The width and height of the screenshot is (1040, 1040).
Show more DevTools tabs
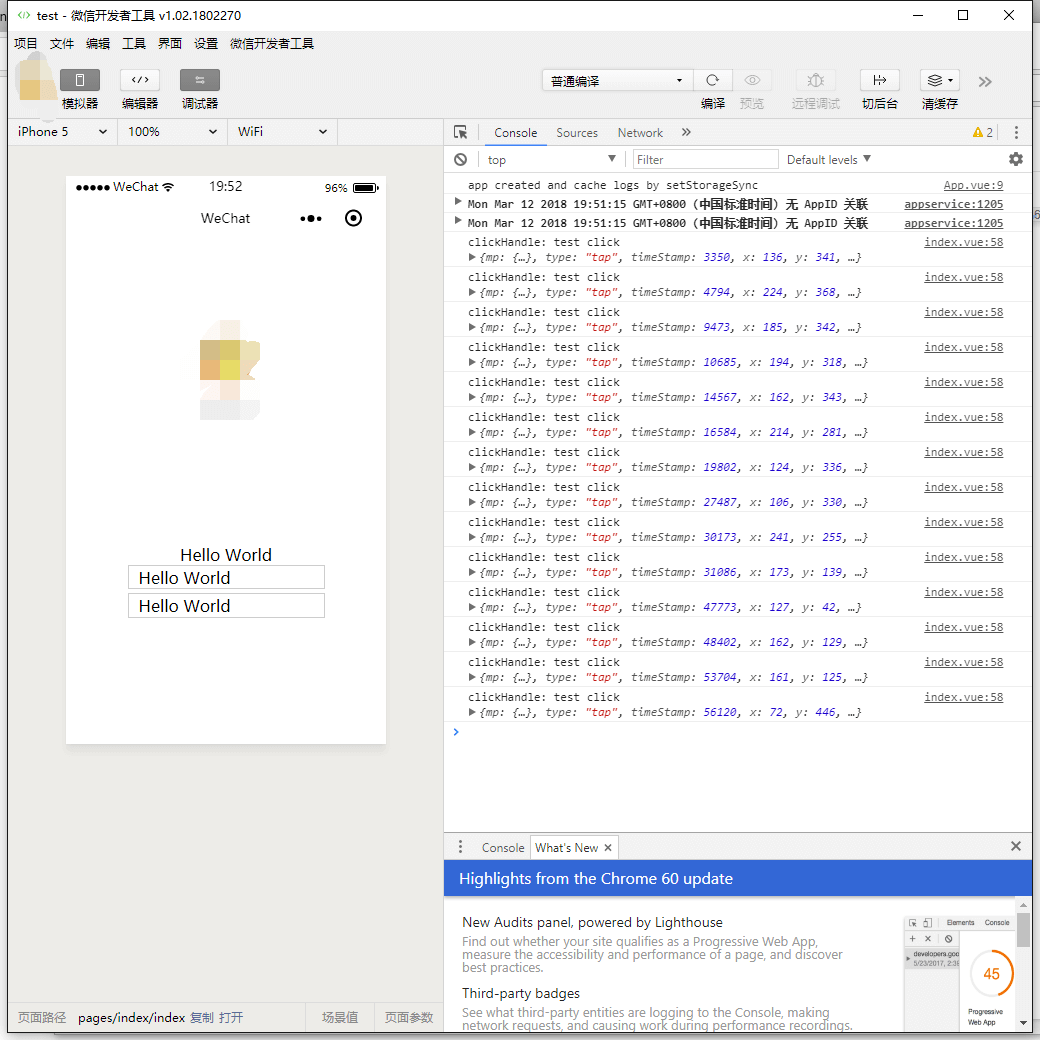pos(686,133)
